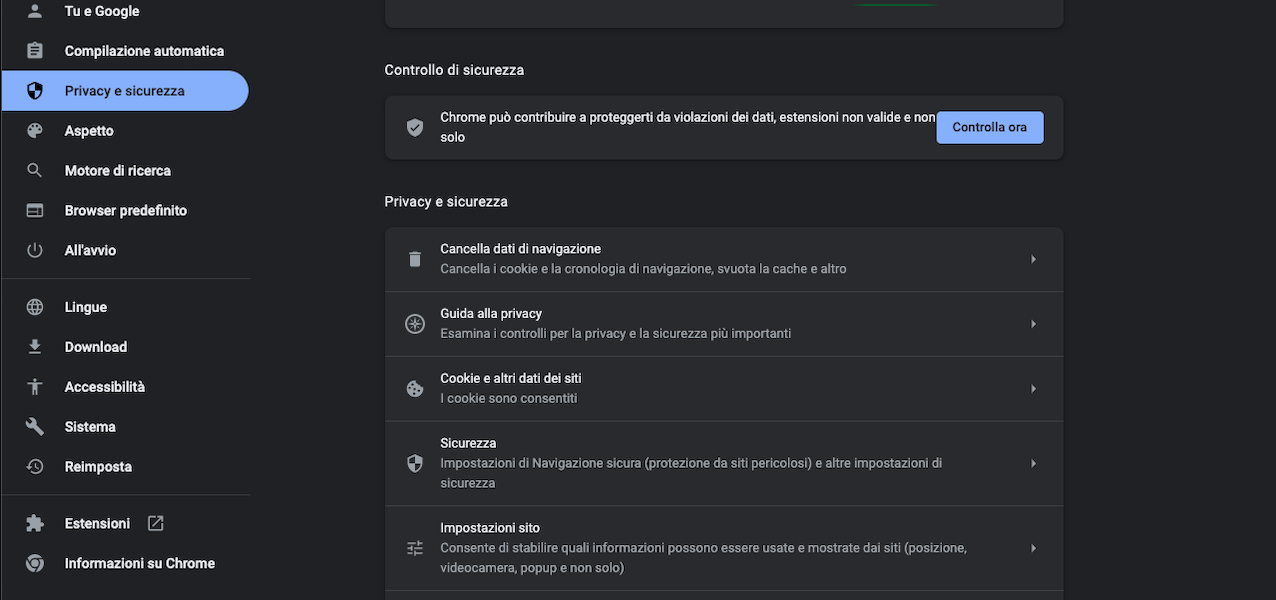Select Privacy e sicurezza in sidebar
The width and height of the screenshot is (1276, 600).
click(125, 91)
